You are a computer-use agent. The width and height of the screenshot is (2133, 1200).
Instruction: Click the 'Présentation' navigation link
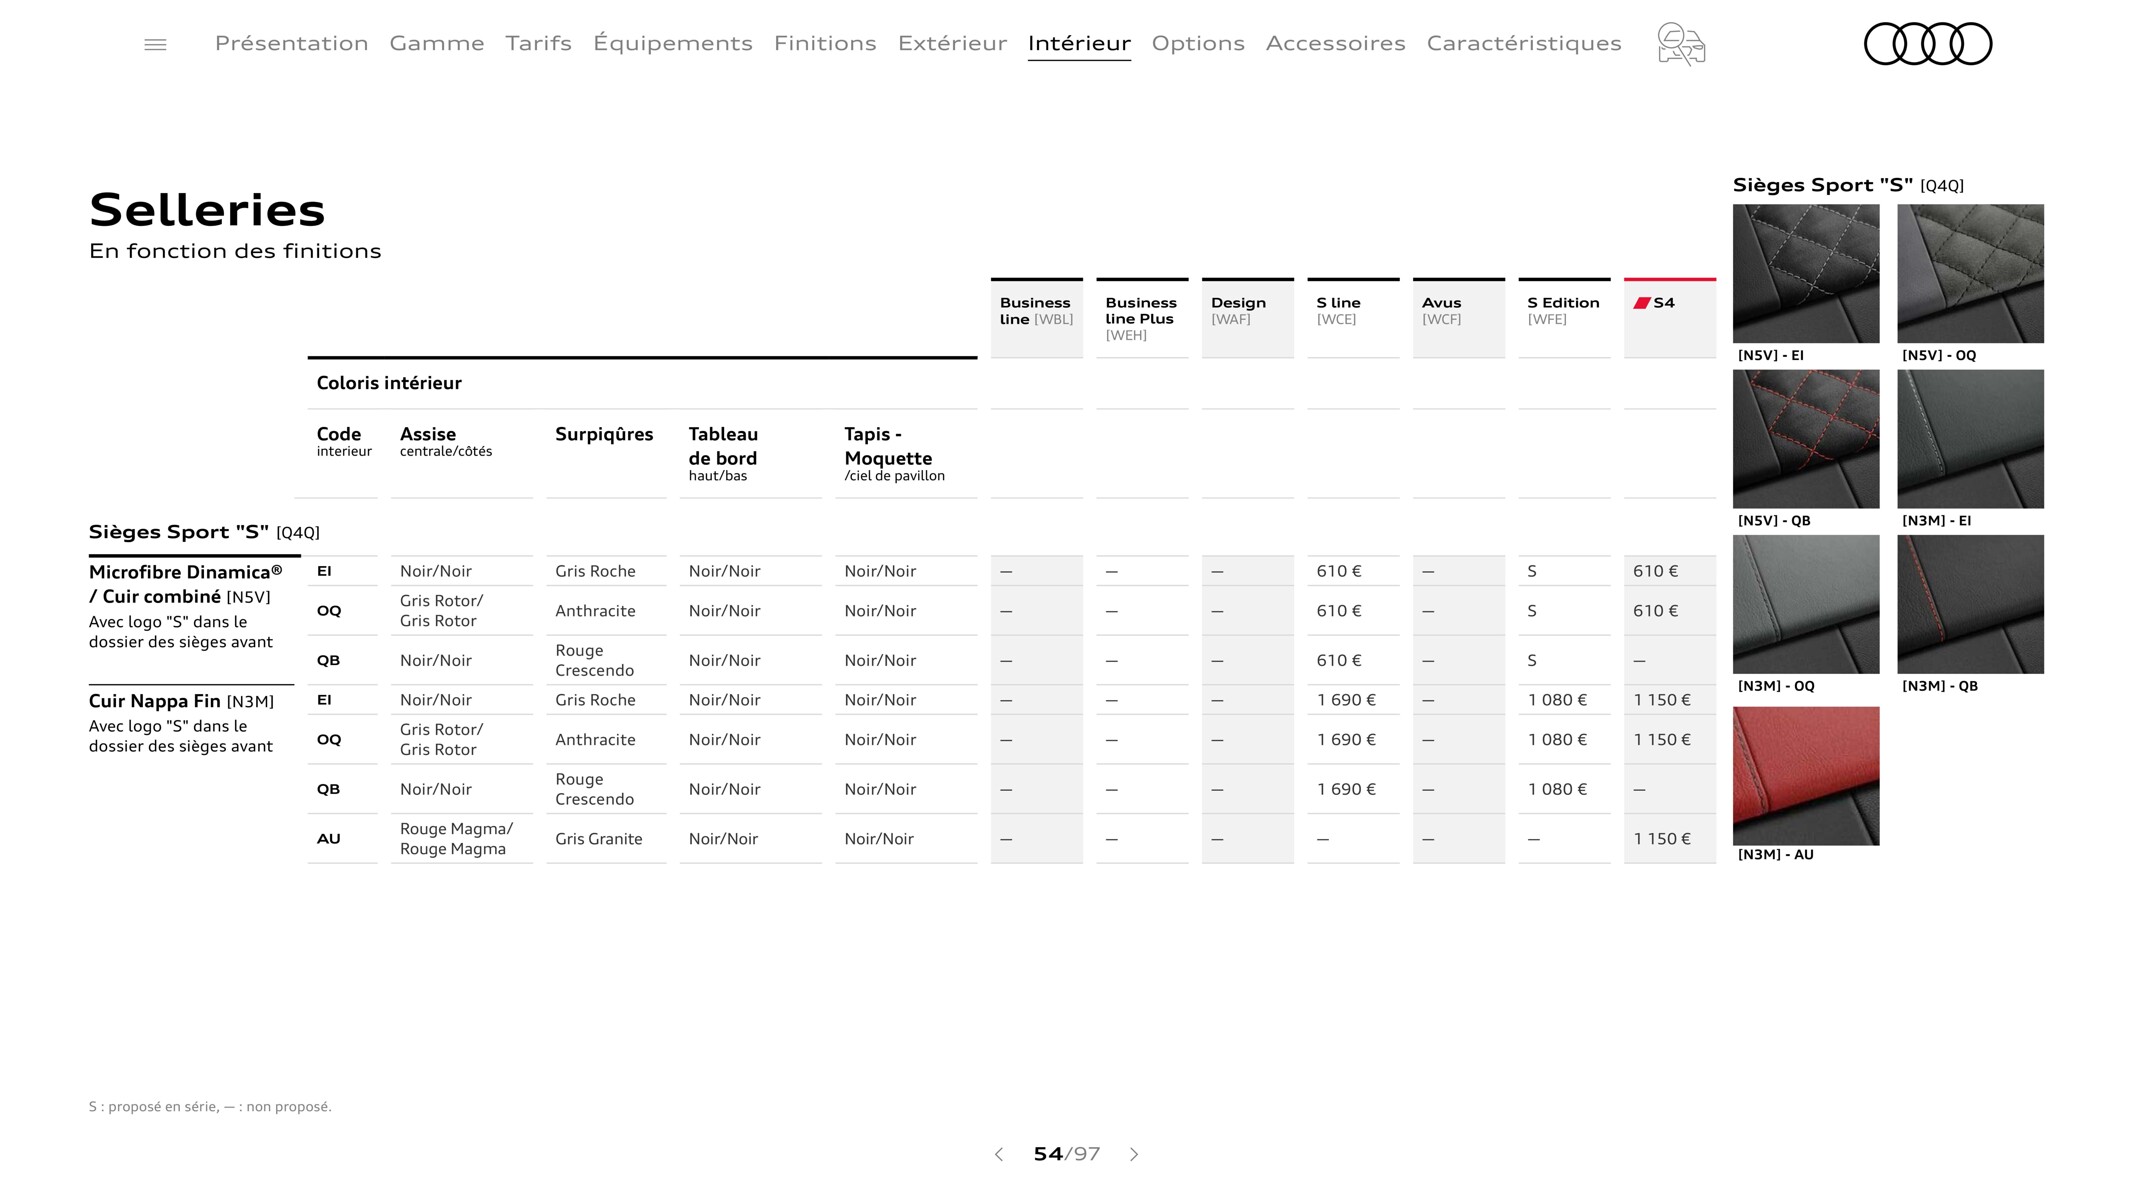290,42
